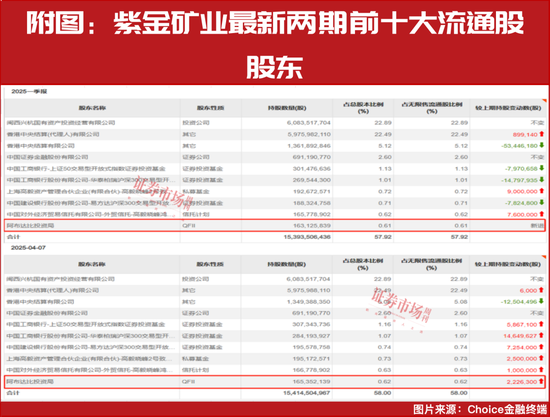Click the holding value 284,193,927
This screenshot has height=417, width=550.
tap(311, 336)
